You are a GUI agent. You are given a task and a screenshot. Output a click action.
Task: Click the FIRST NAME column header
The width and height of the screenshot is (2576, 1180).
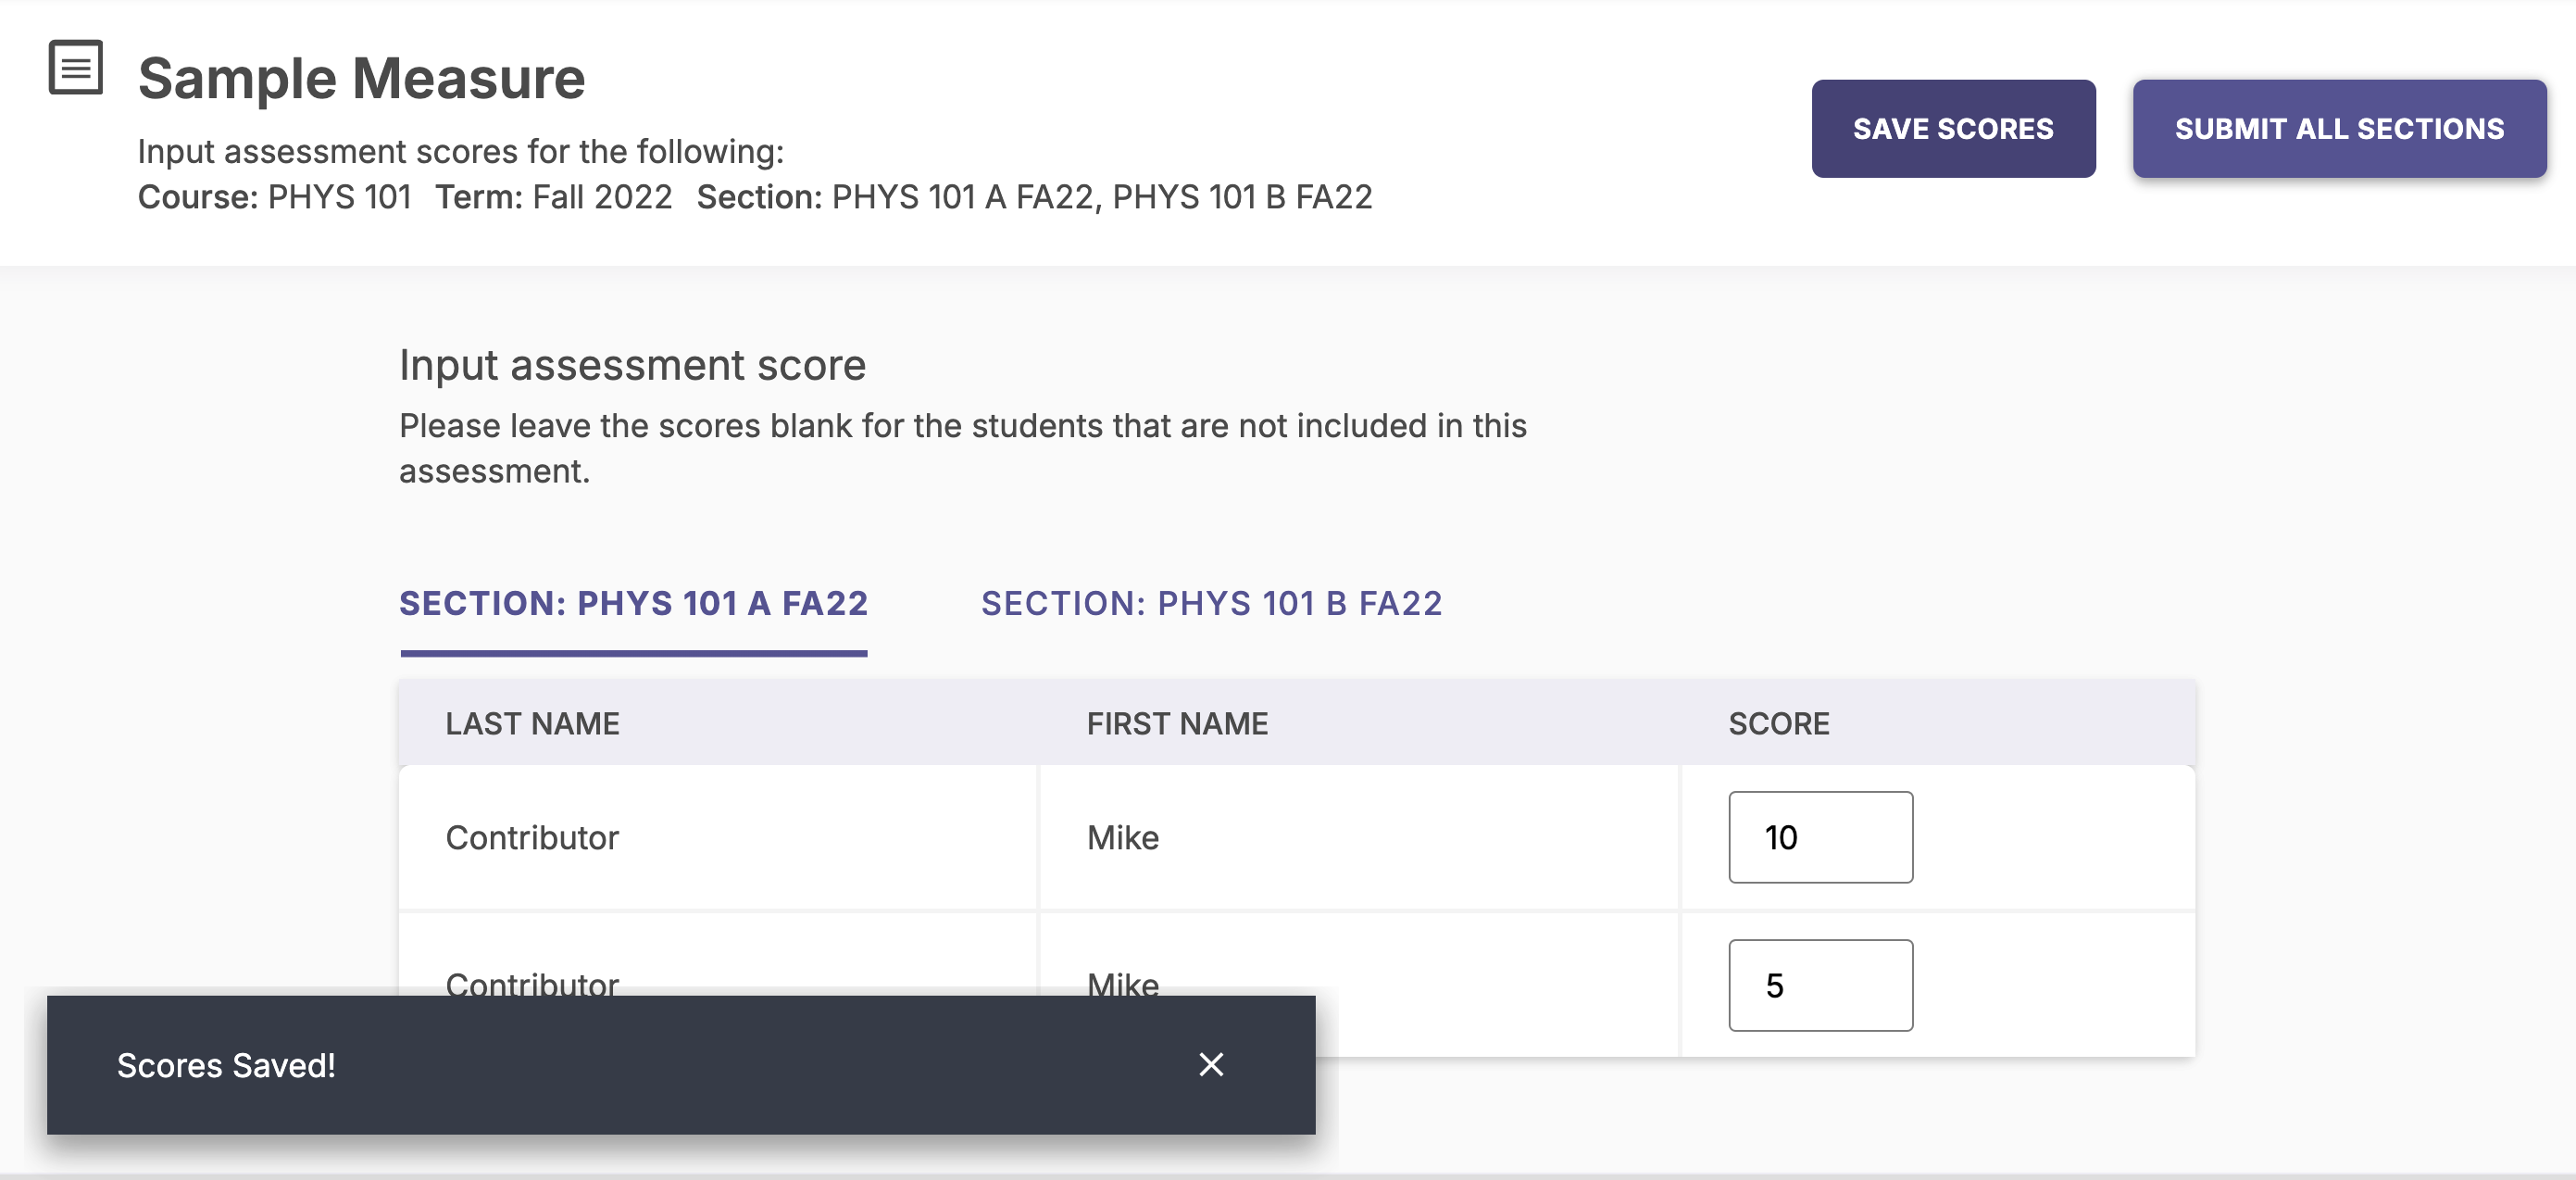coord(1178,723)
